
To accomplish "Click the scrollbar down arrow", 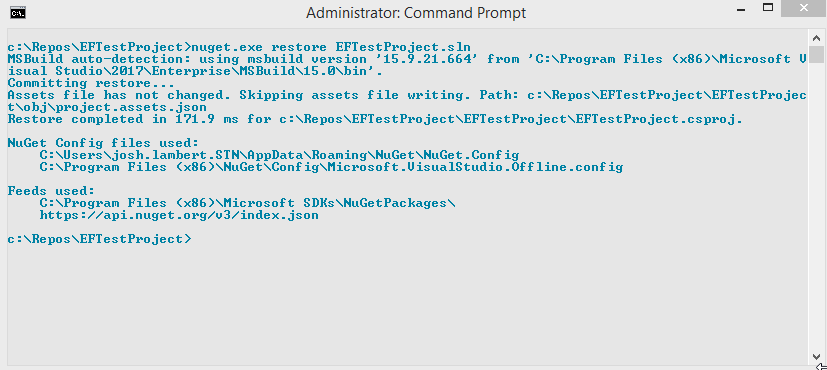I will (816, 357).
